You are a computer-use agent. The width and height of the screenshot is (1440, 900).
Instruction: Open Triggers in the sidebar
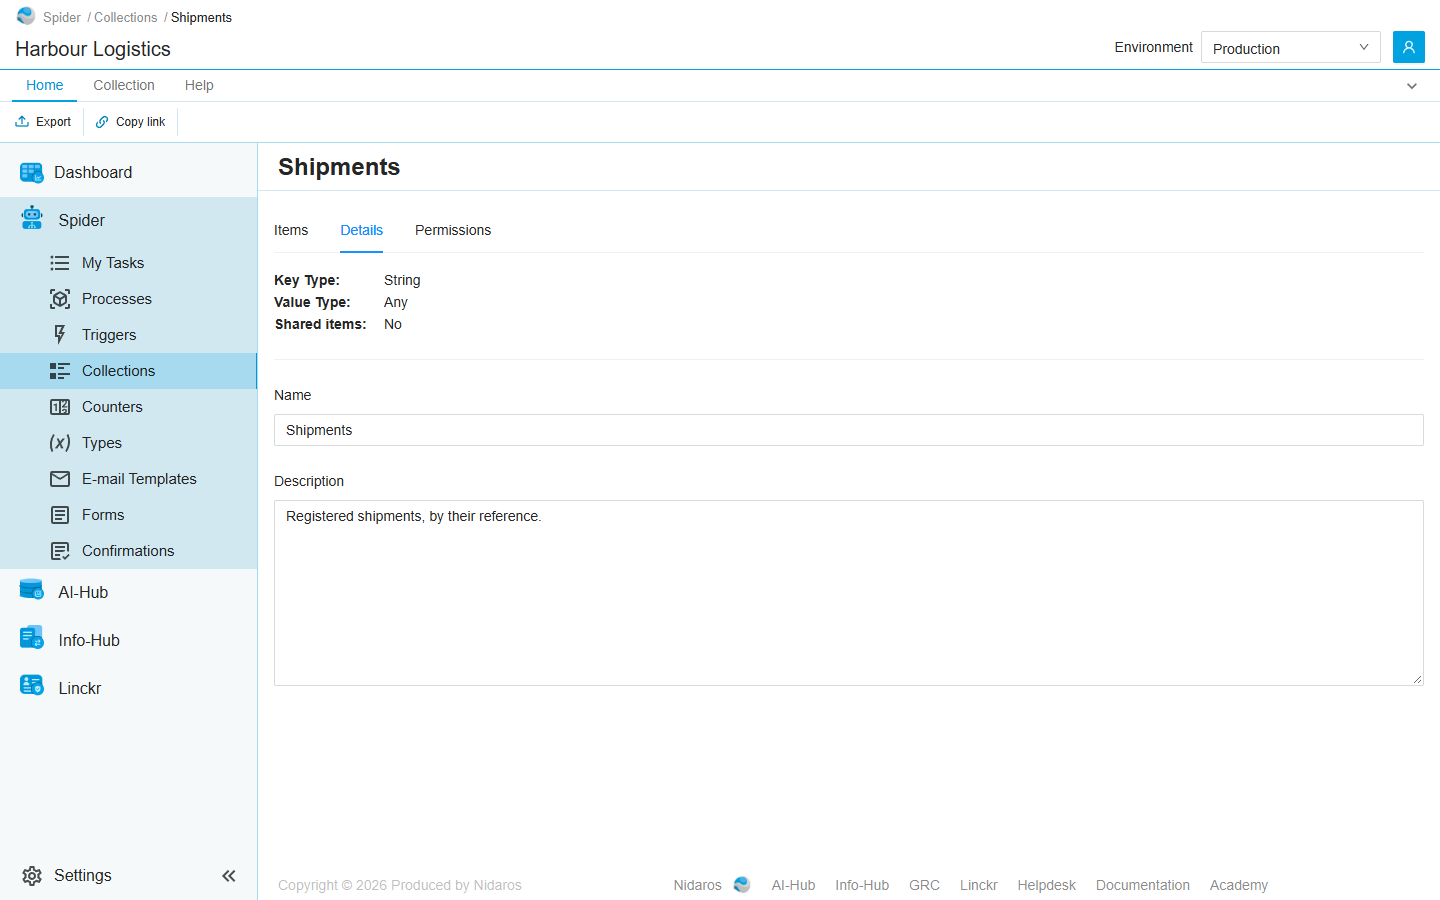coord(128,335)
